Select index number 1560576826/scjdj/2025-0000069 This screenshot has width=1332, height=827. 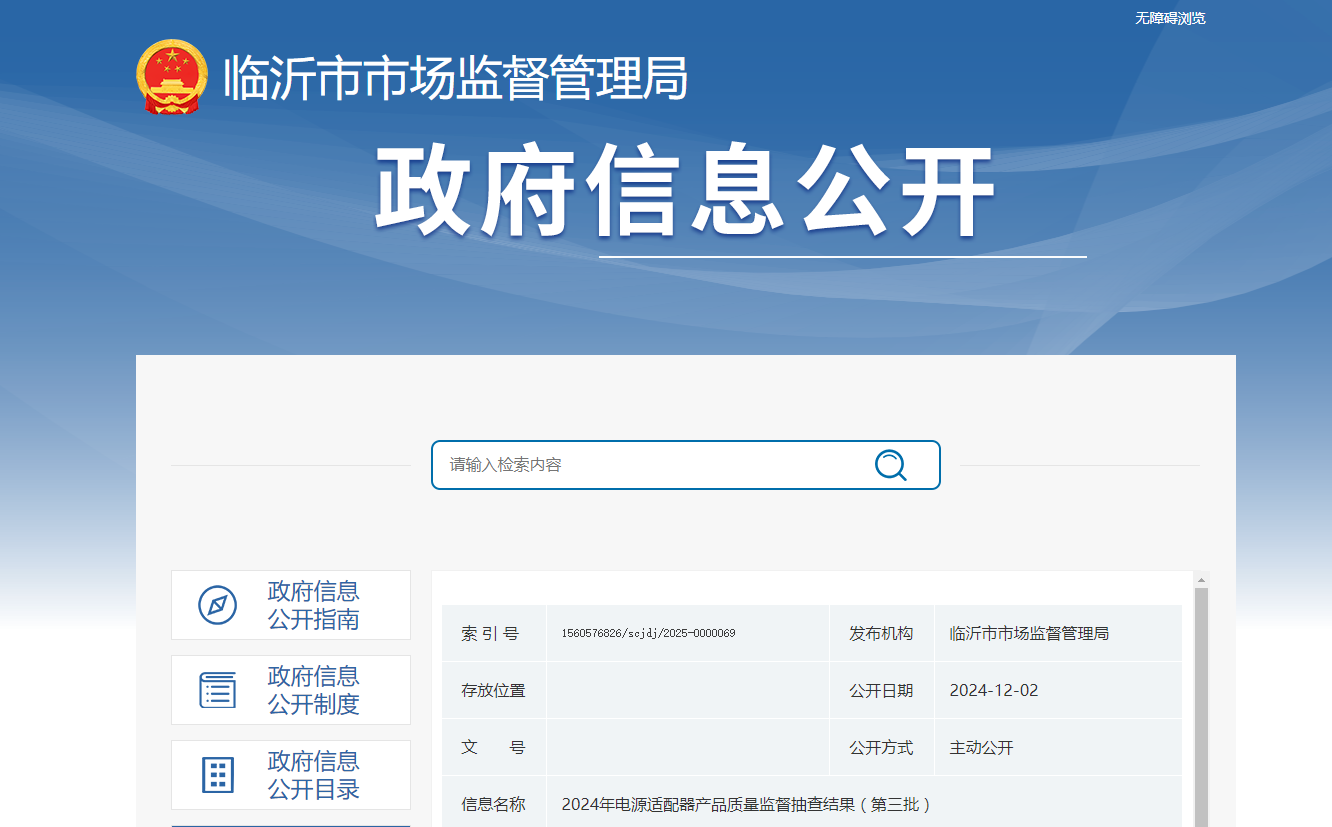[648, 633]
